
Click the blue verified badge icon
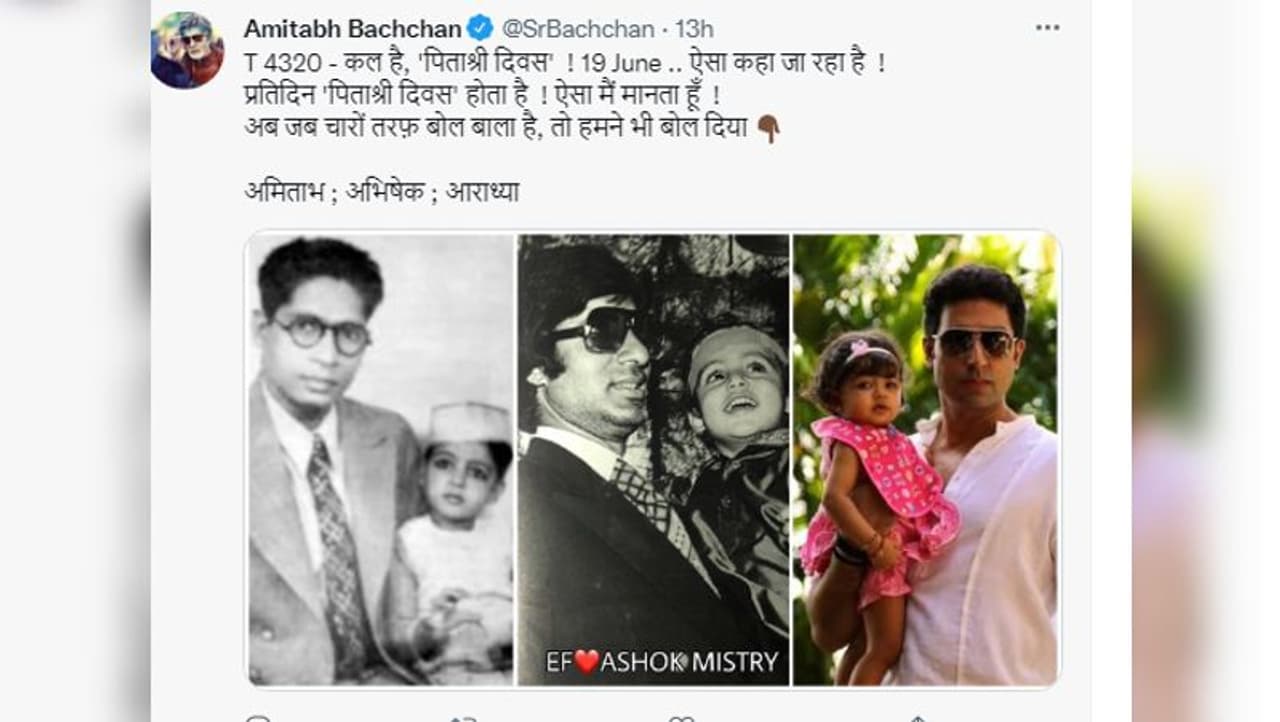coord(481,28)
